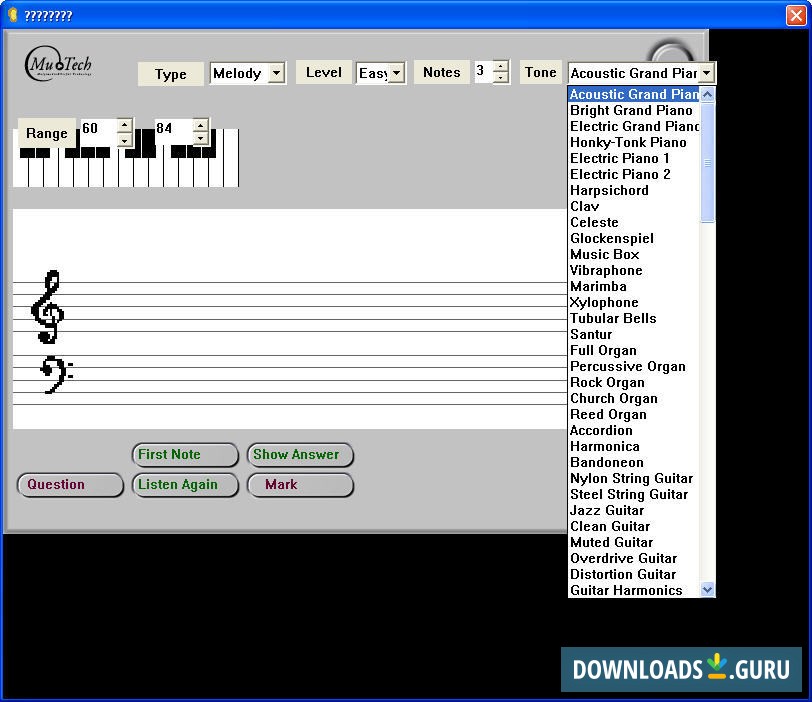This screenshot has width=812, height=702.
Task: Increase the lower Range value 60
Action: tap(124, 125)
